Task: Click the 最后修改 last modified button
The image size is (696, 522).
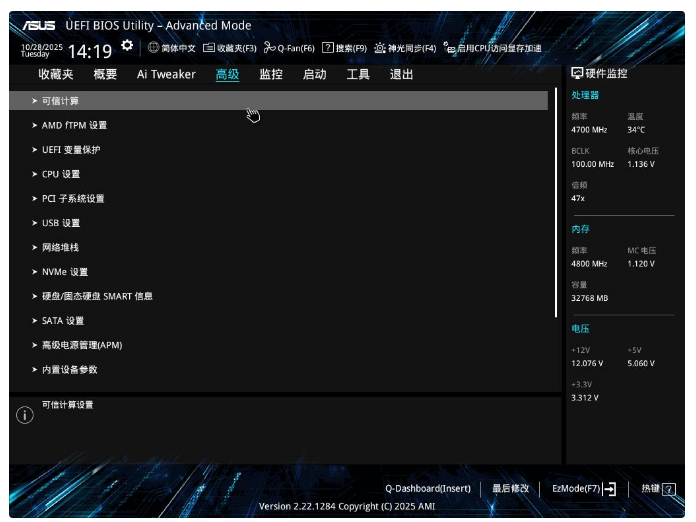Action: pyautogui.click(x=510, y=489)
